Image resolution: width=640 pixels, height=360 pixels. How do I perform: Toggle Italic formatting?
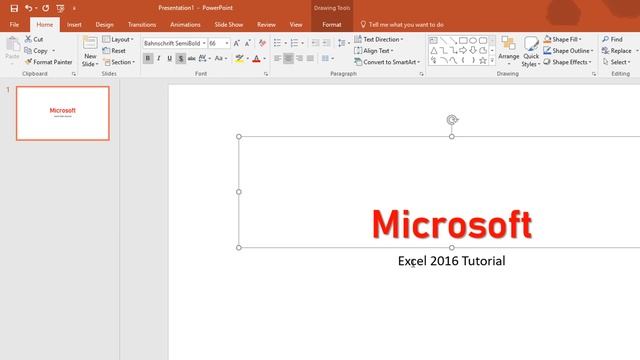pyautogui.click(x=159, y=58)
